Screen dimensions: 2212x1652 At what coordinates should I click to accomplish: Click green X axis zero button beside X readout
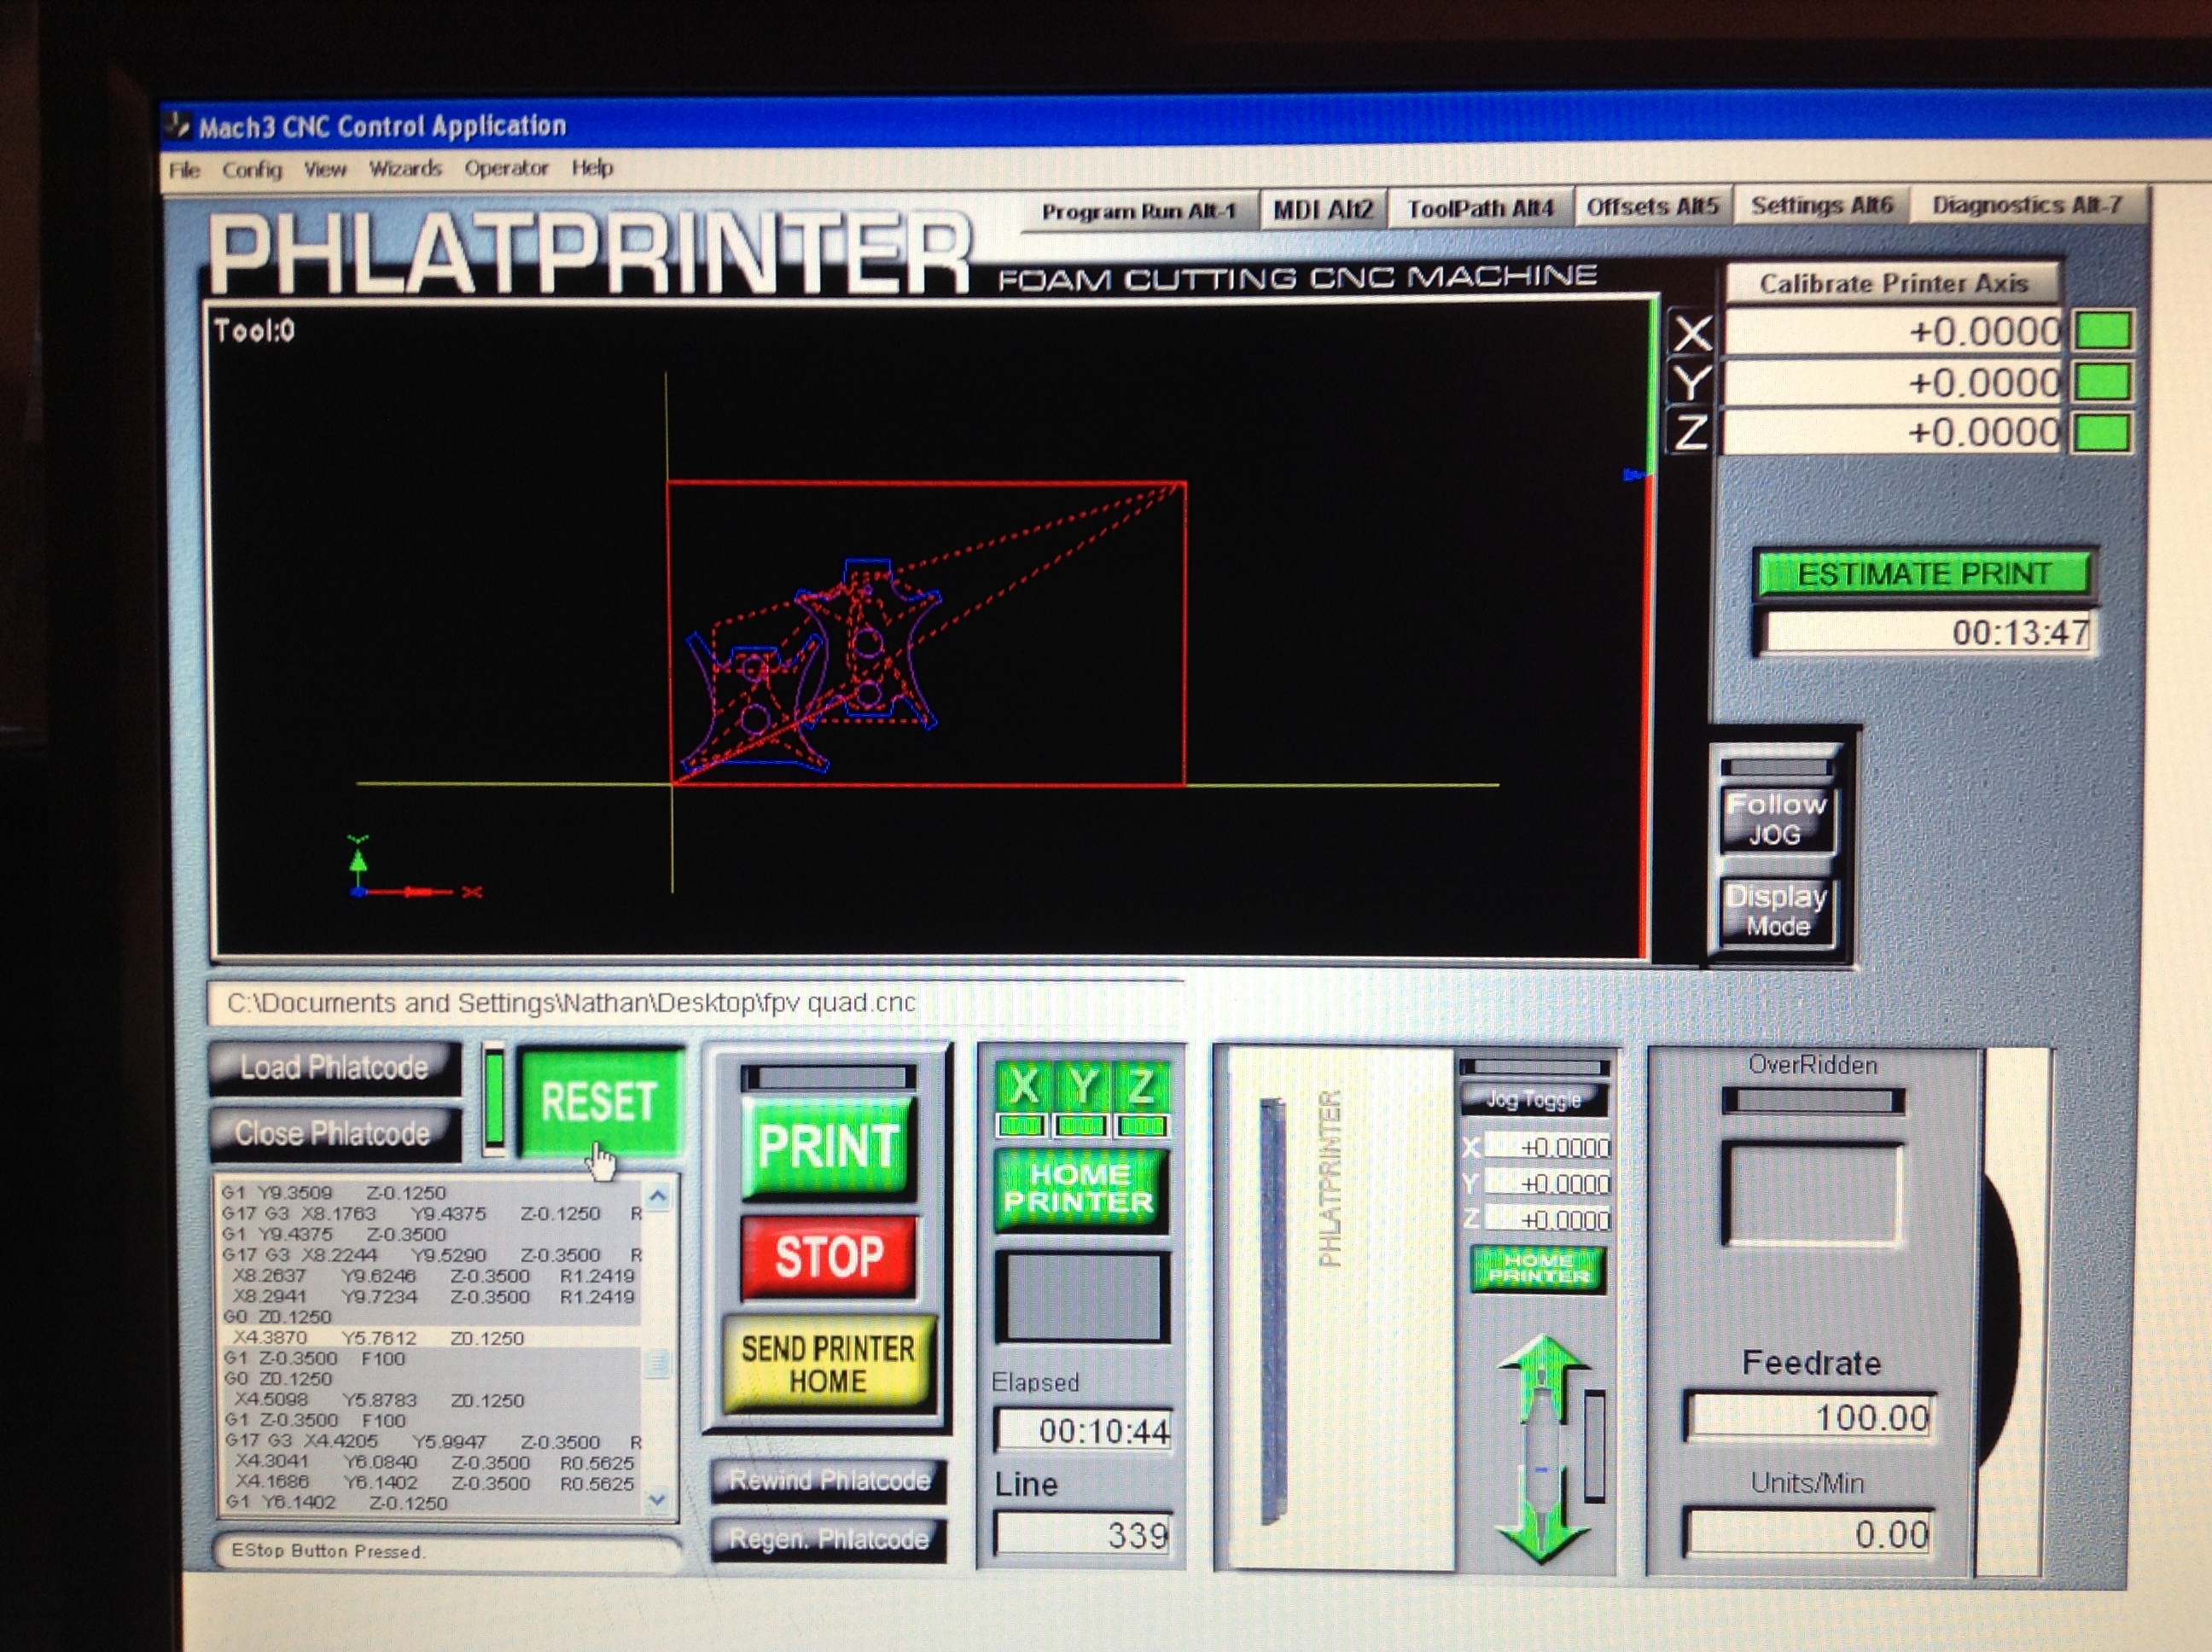click(x=2103, y=331)
